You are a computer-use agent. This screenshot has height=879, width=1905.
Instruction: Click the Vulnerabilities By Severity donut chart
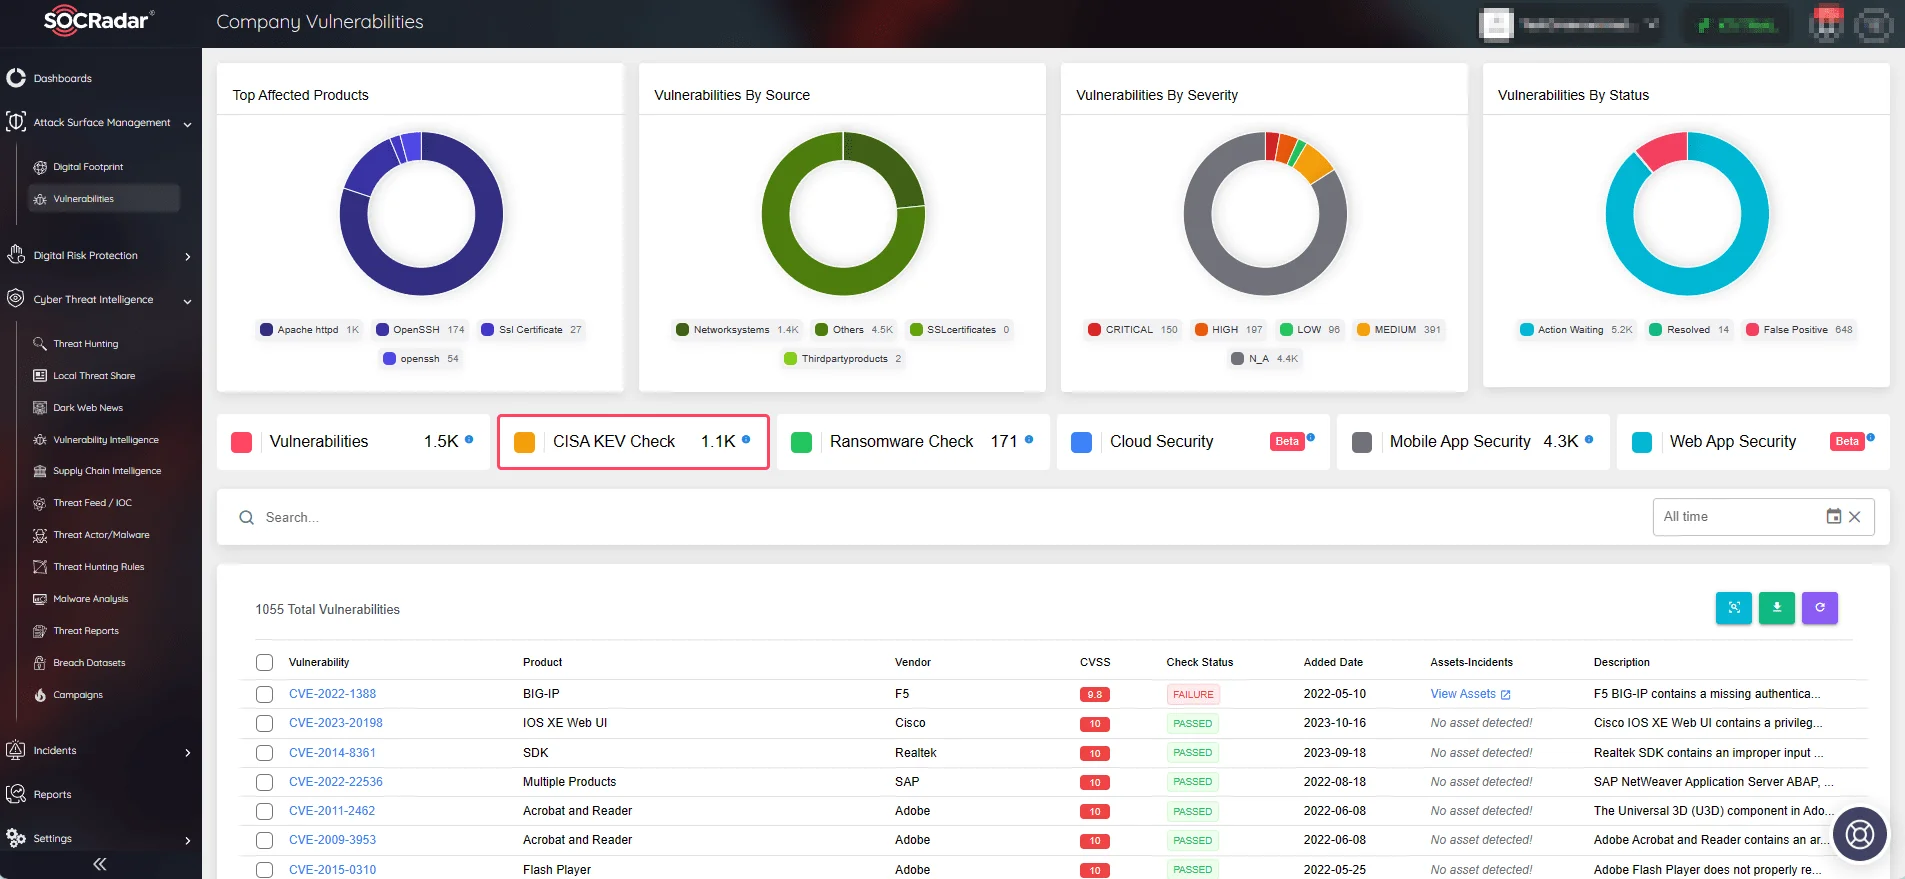click(1265, 214)
